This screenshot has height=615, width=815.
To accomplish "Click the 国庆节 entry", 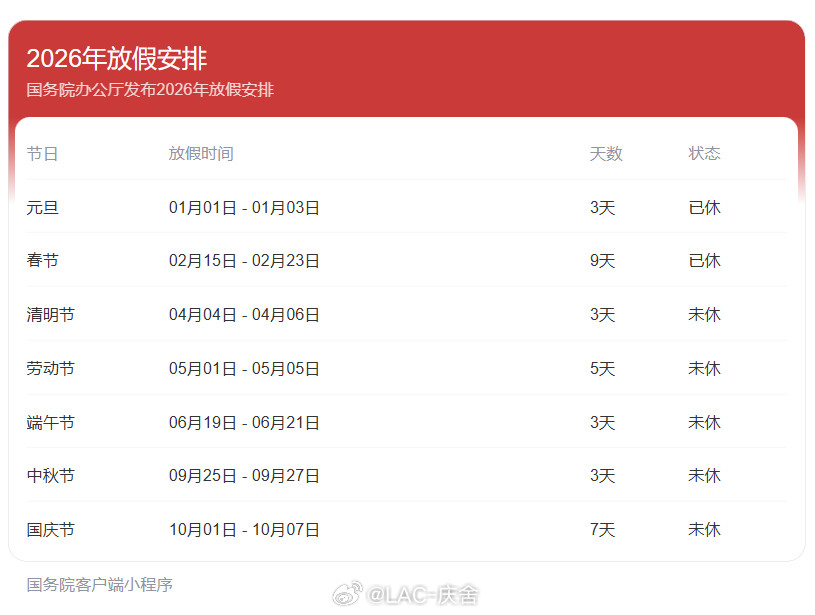I will click(49, 530).
